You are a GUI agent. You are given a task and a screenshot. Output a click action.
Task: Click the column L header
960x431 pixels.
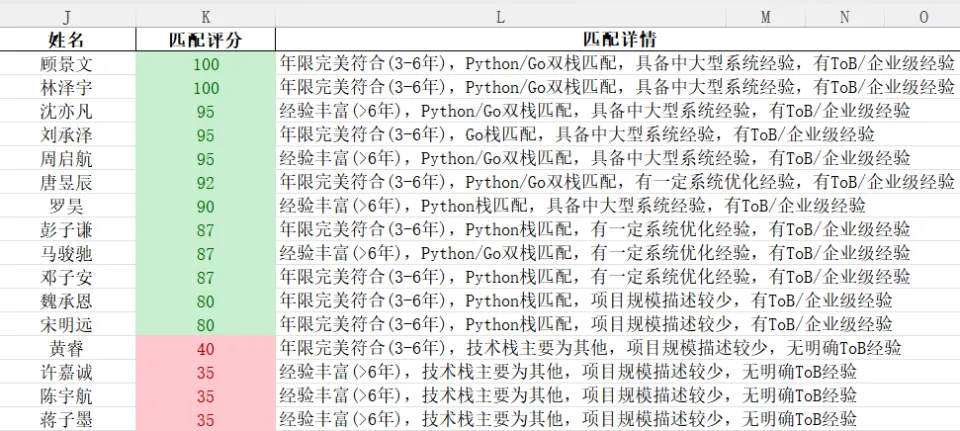500,16
